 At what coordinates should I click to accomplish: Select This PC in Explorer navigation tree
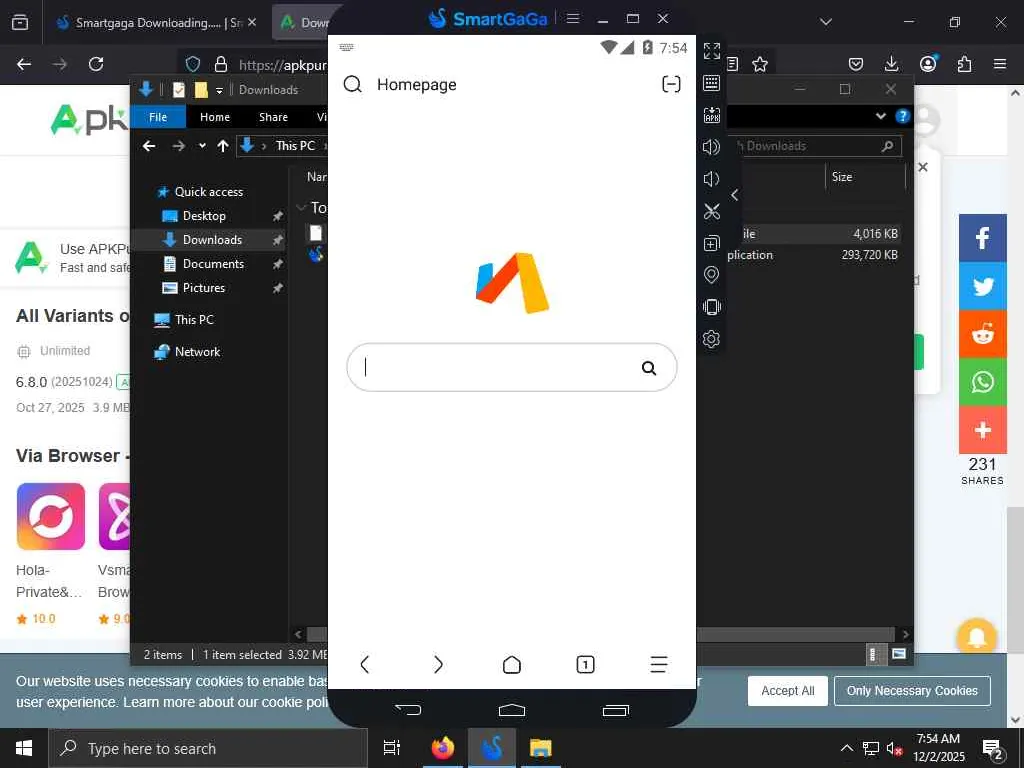click(x=194, y=320)
